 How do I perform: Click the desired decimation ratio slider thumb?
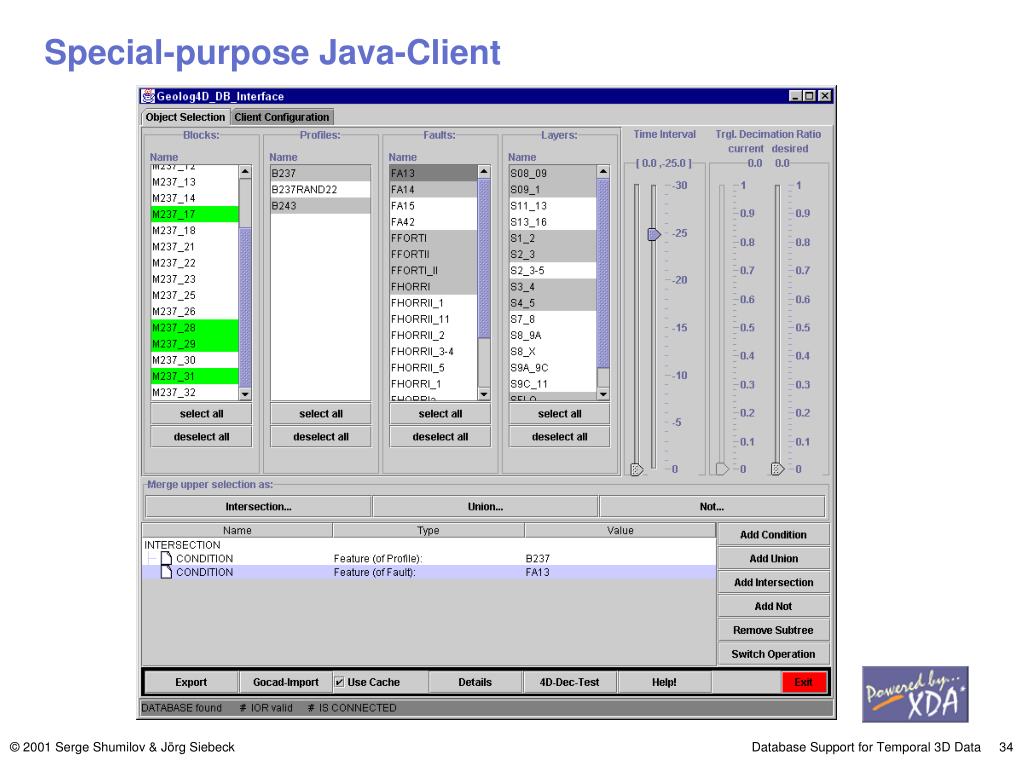click(x=777, y=469)
